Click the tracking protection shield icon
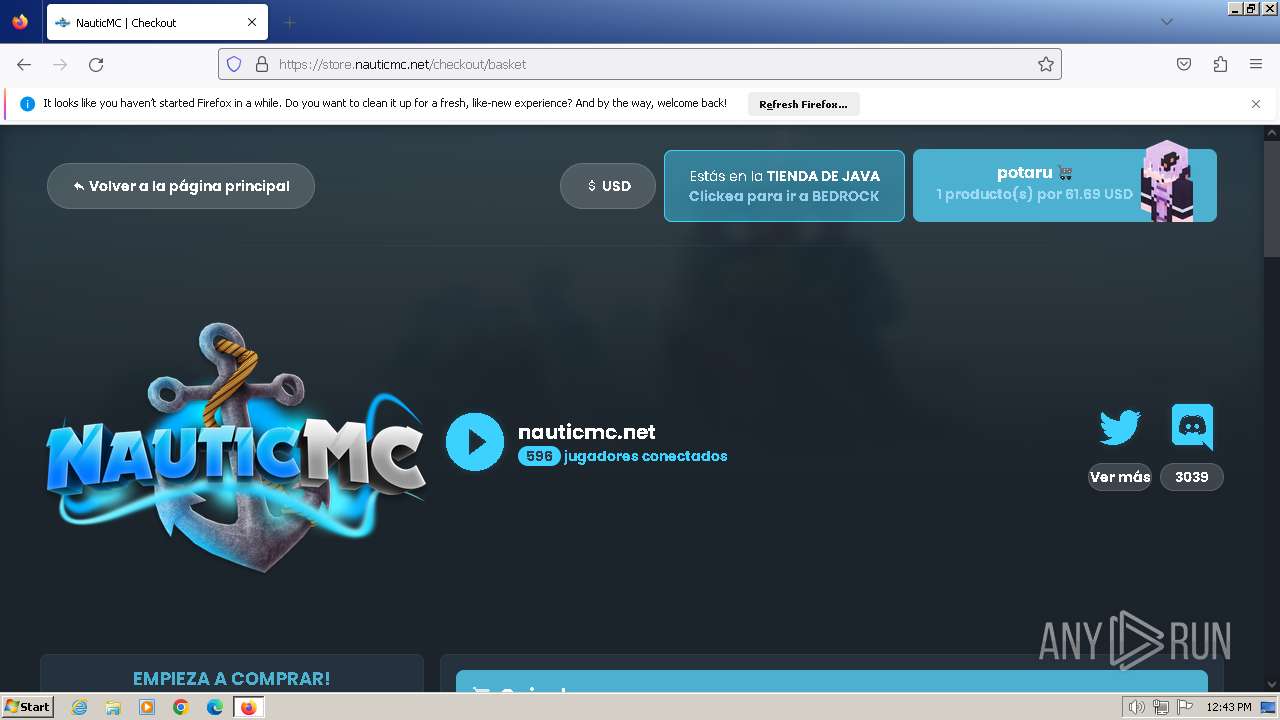The width and height of the screenshot is (1280, 720). pos(234,64)
